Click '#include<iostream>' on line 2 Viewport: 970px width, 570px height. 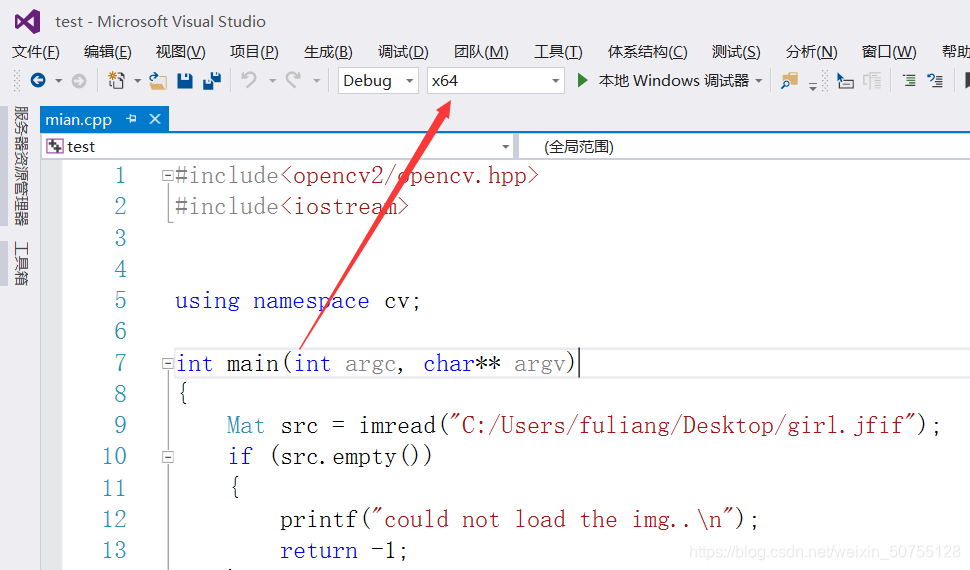(x=292, y=207)
